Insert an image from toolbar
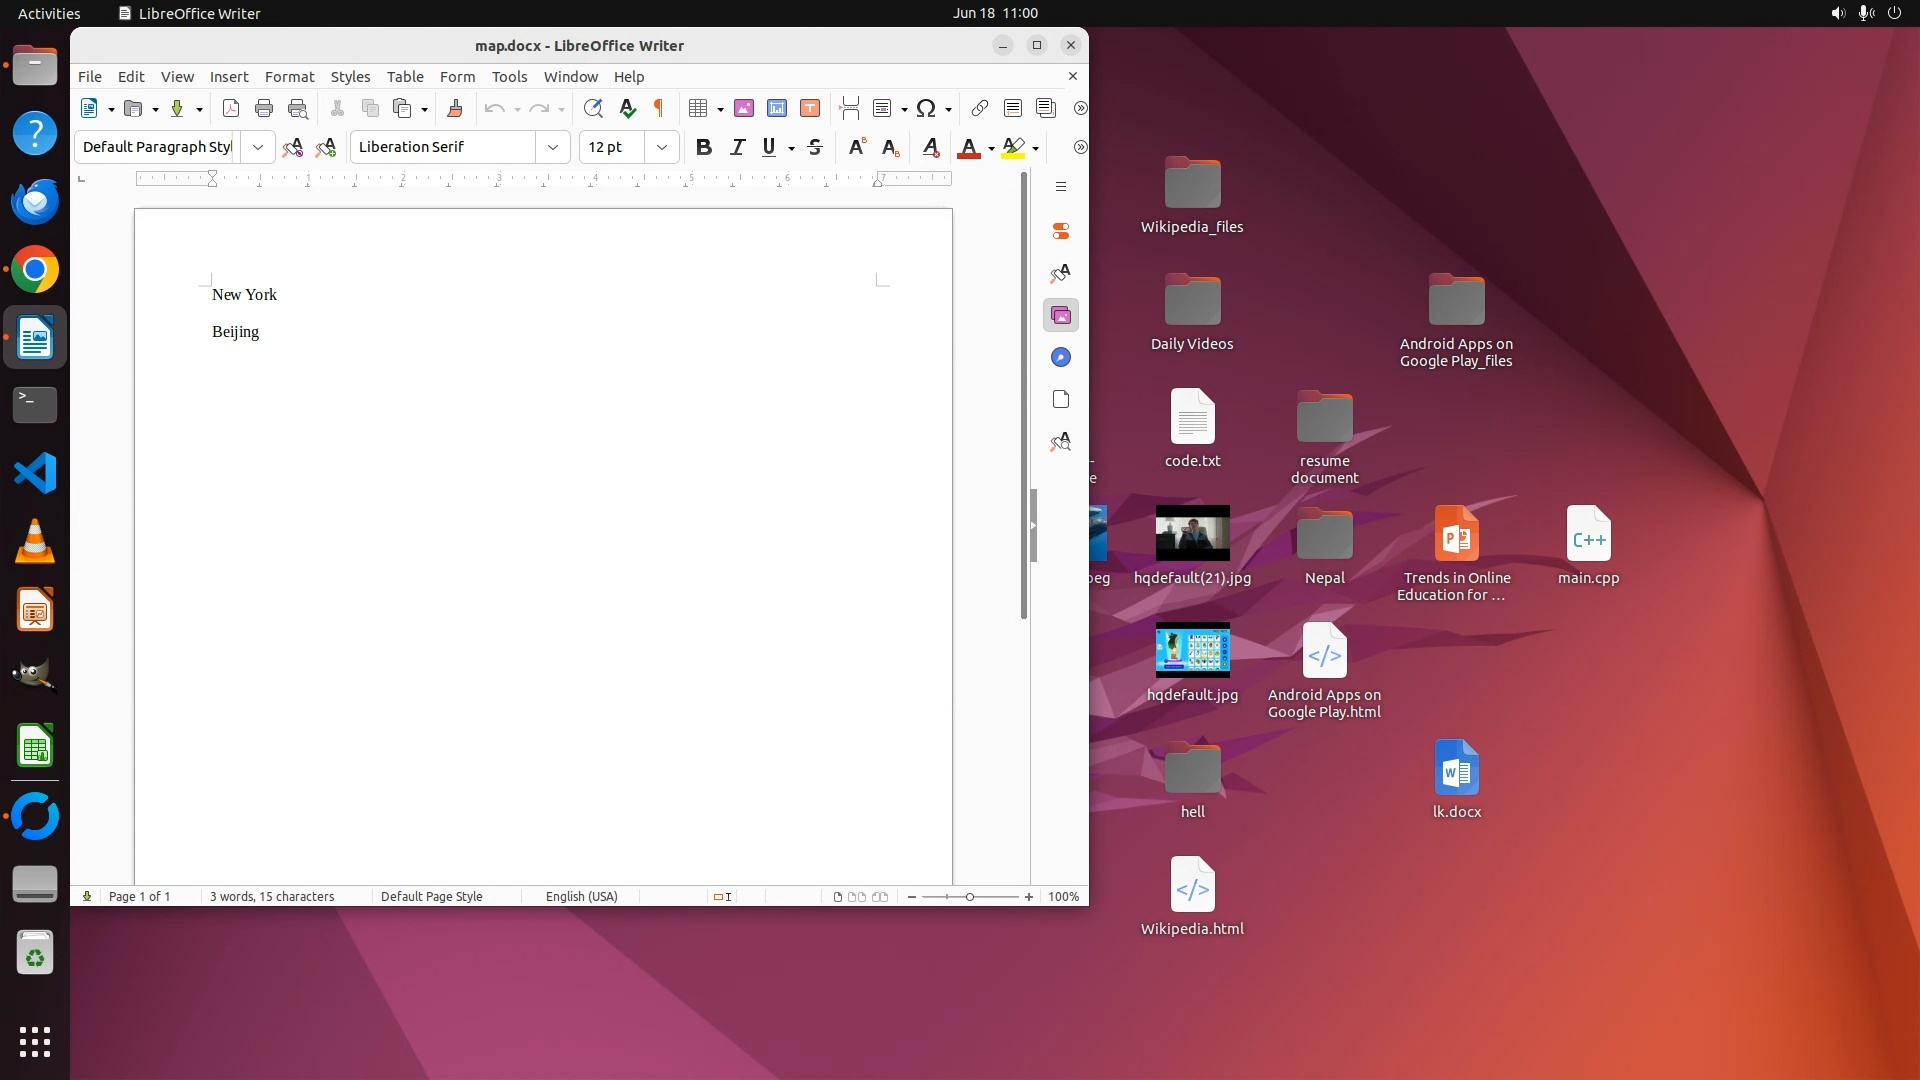Screen dimensions: 1920x1080 (x=743, y=108)
